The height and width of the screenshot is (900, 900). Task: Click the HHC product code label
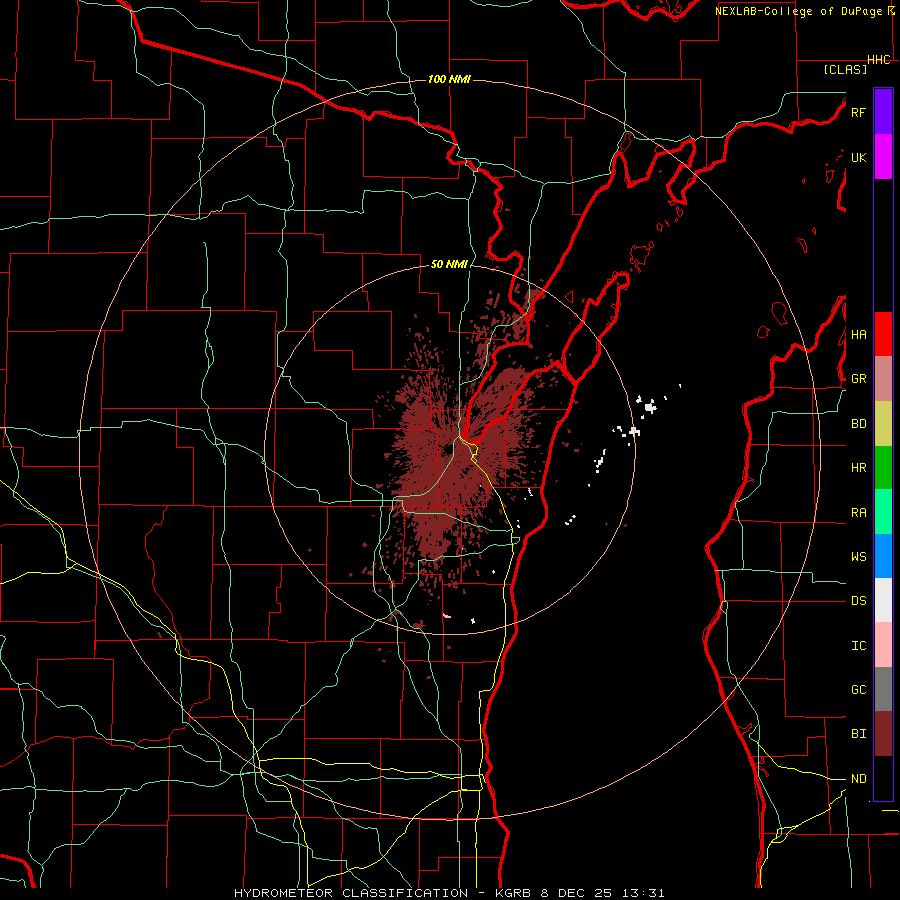click(x=879, y=60)
